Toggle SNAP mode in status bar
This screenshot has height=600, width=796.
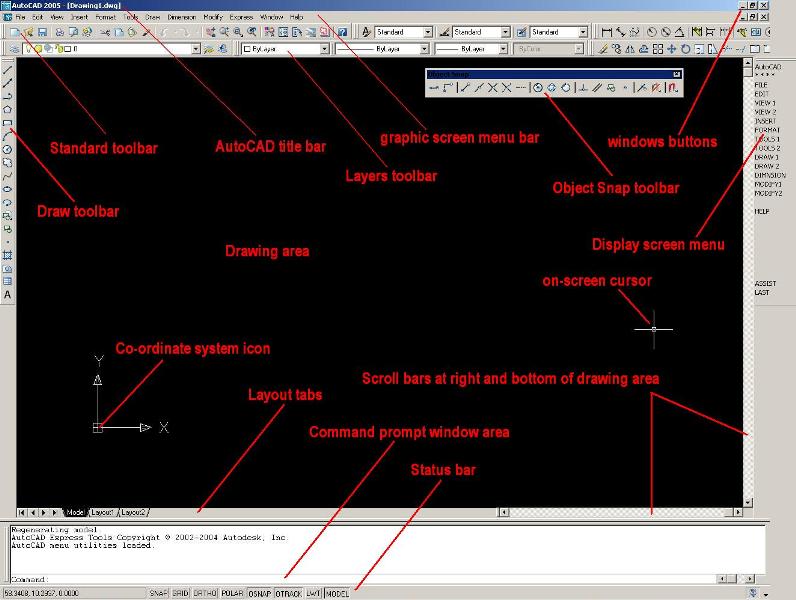point(158,593)
